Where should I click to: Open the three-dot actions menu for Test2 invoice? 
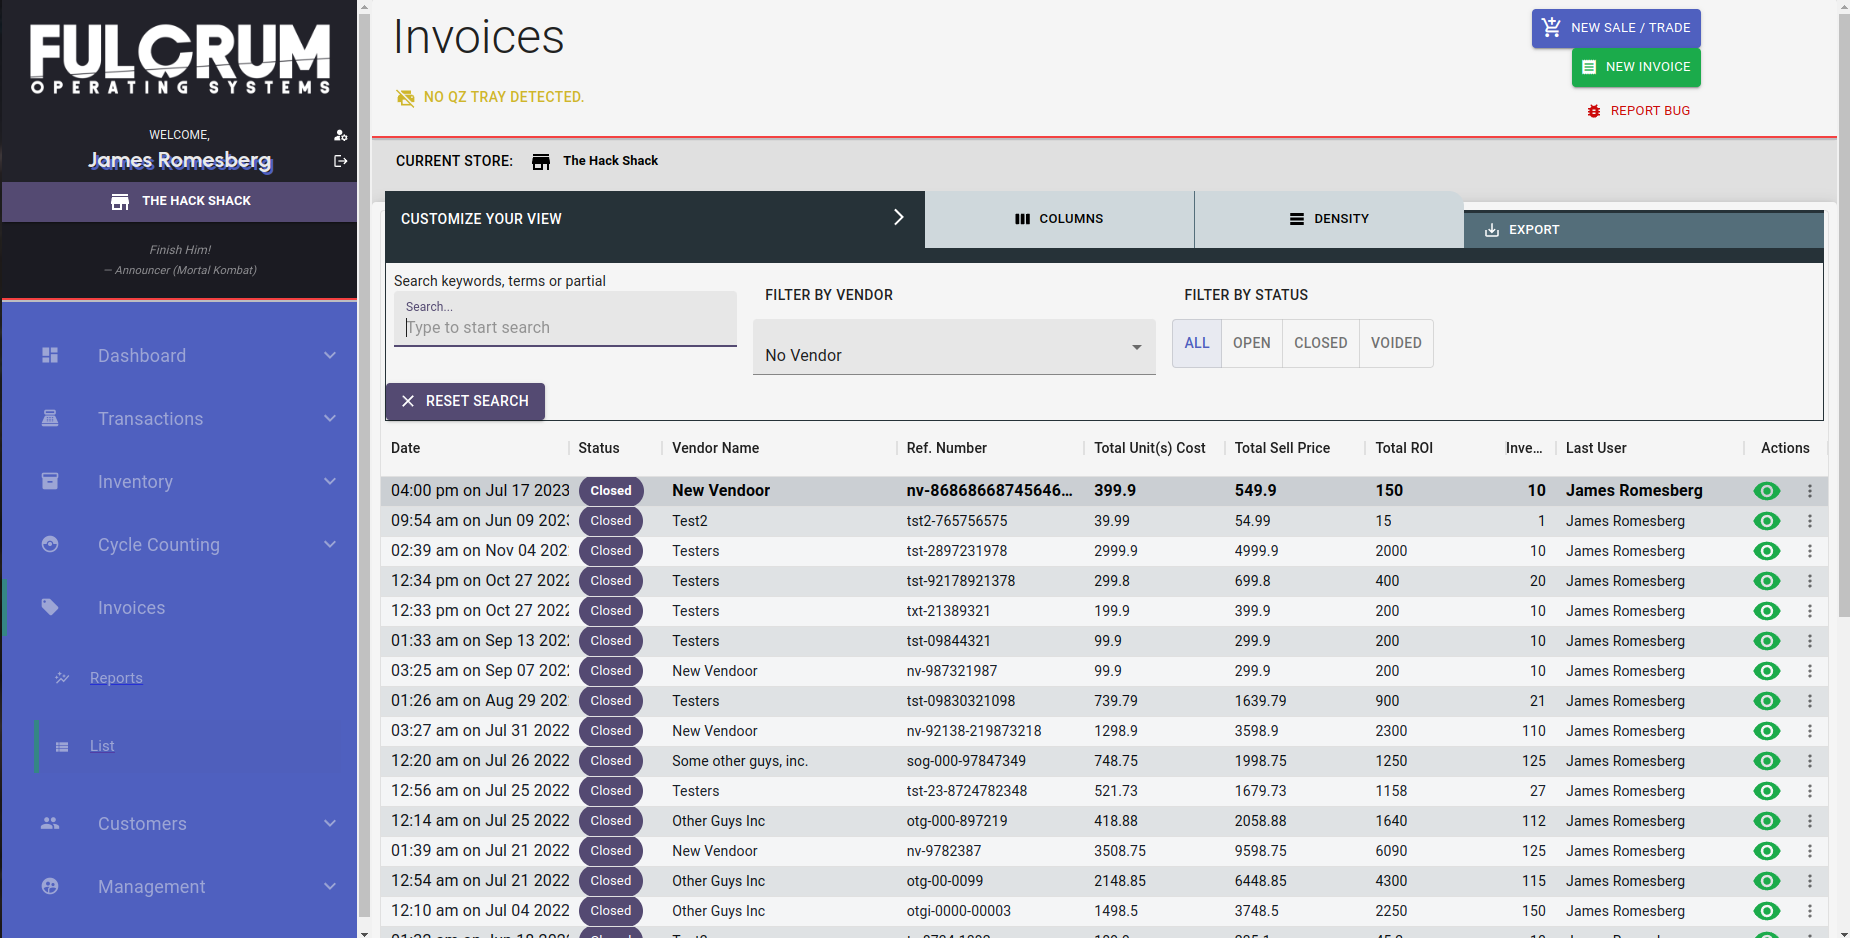point(1809,521)
